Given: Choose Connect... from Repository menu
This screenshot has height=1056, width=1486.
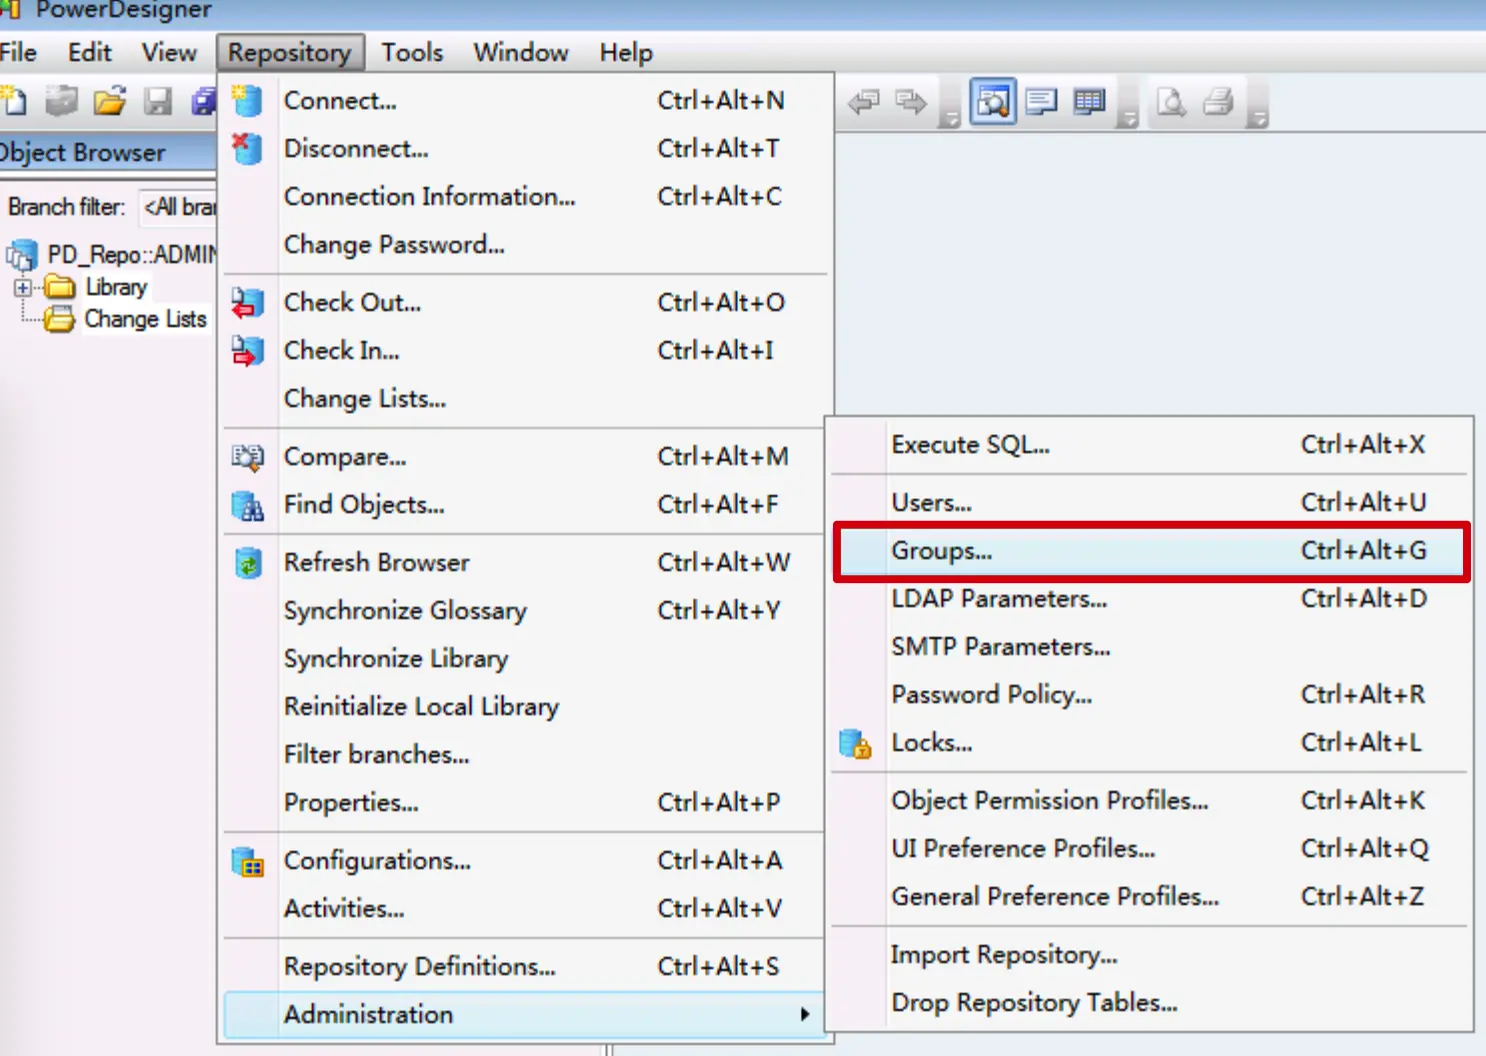Looking at the screenshot, I should click(526, 100).
